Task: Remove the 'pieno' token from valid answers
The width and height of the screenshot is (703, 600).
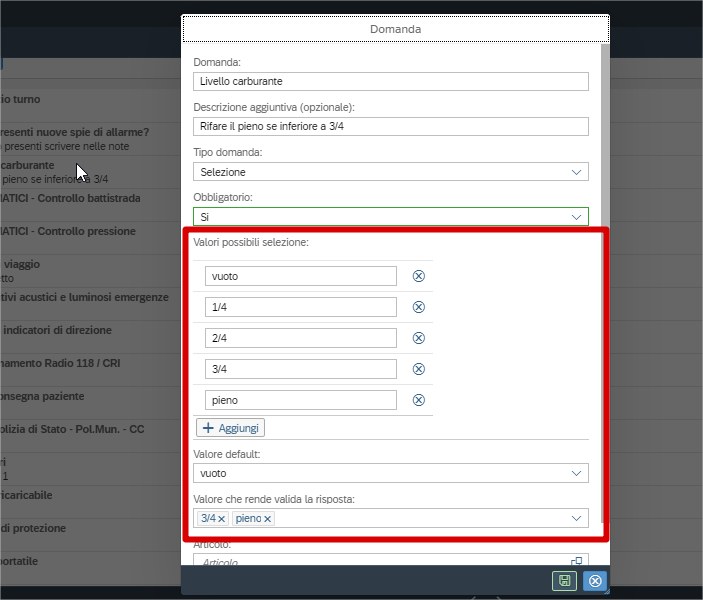Action: [268, 519]
